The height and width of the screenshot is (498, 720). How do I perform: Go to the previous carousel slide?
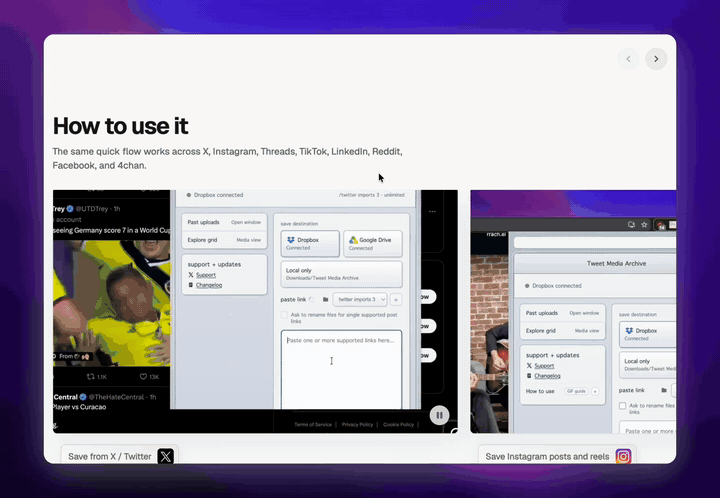pyautogui.click(x=628, y=59)
